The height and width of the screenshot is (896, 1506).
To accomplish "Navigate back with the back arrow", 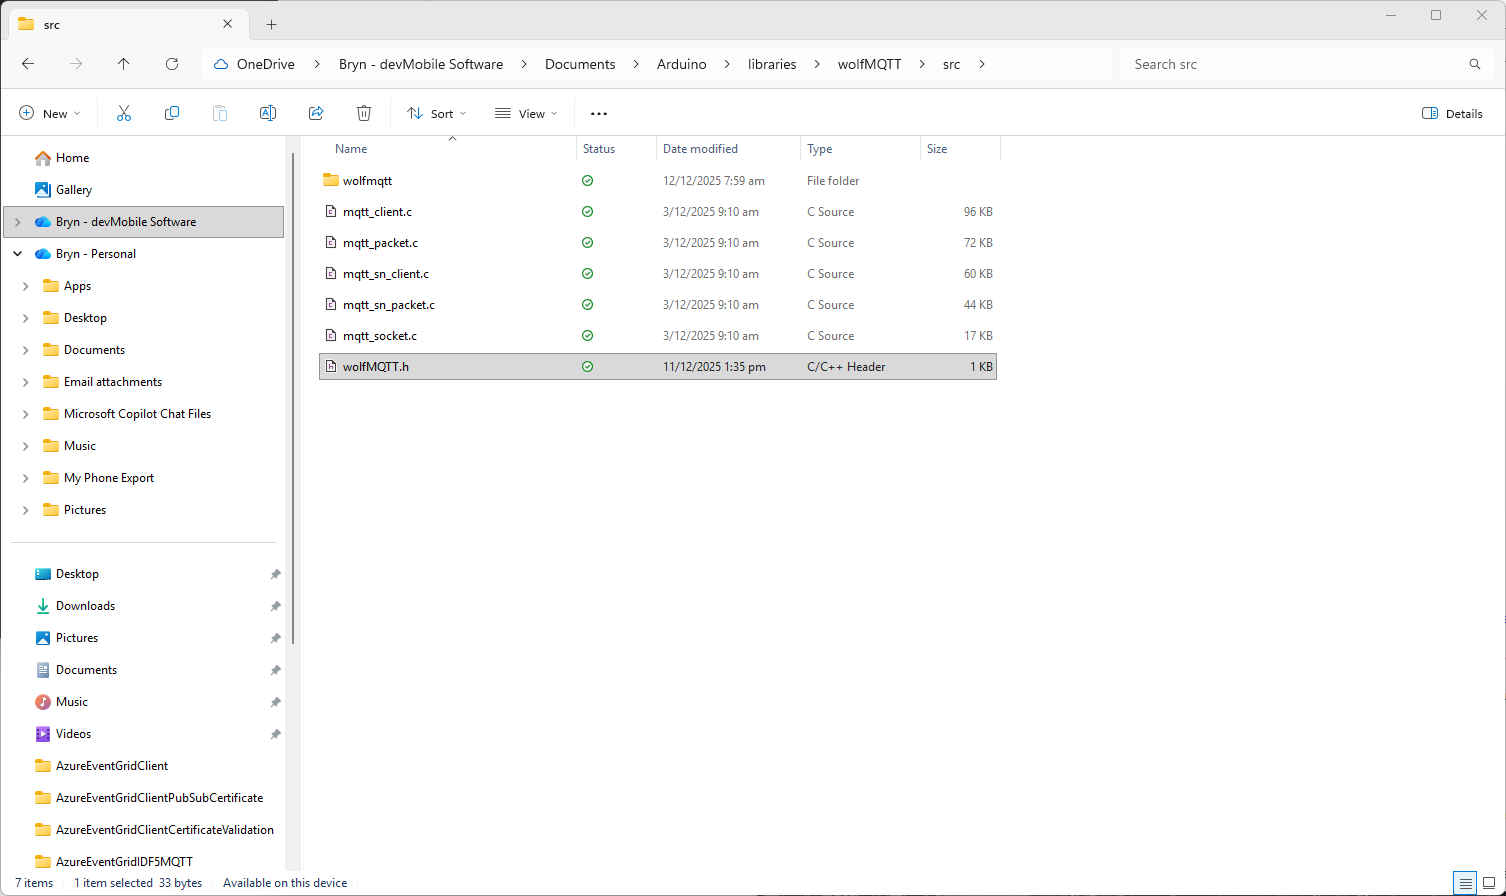I will coord(28,64).
